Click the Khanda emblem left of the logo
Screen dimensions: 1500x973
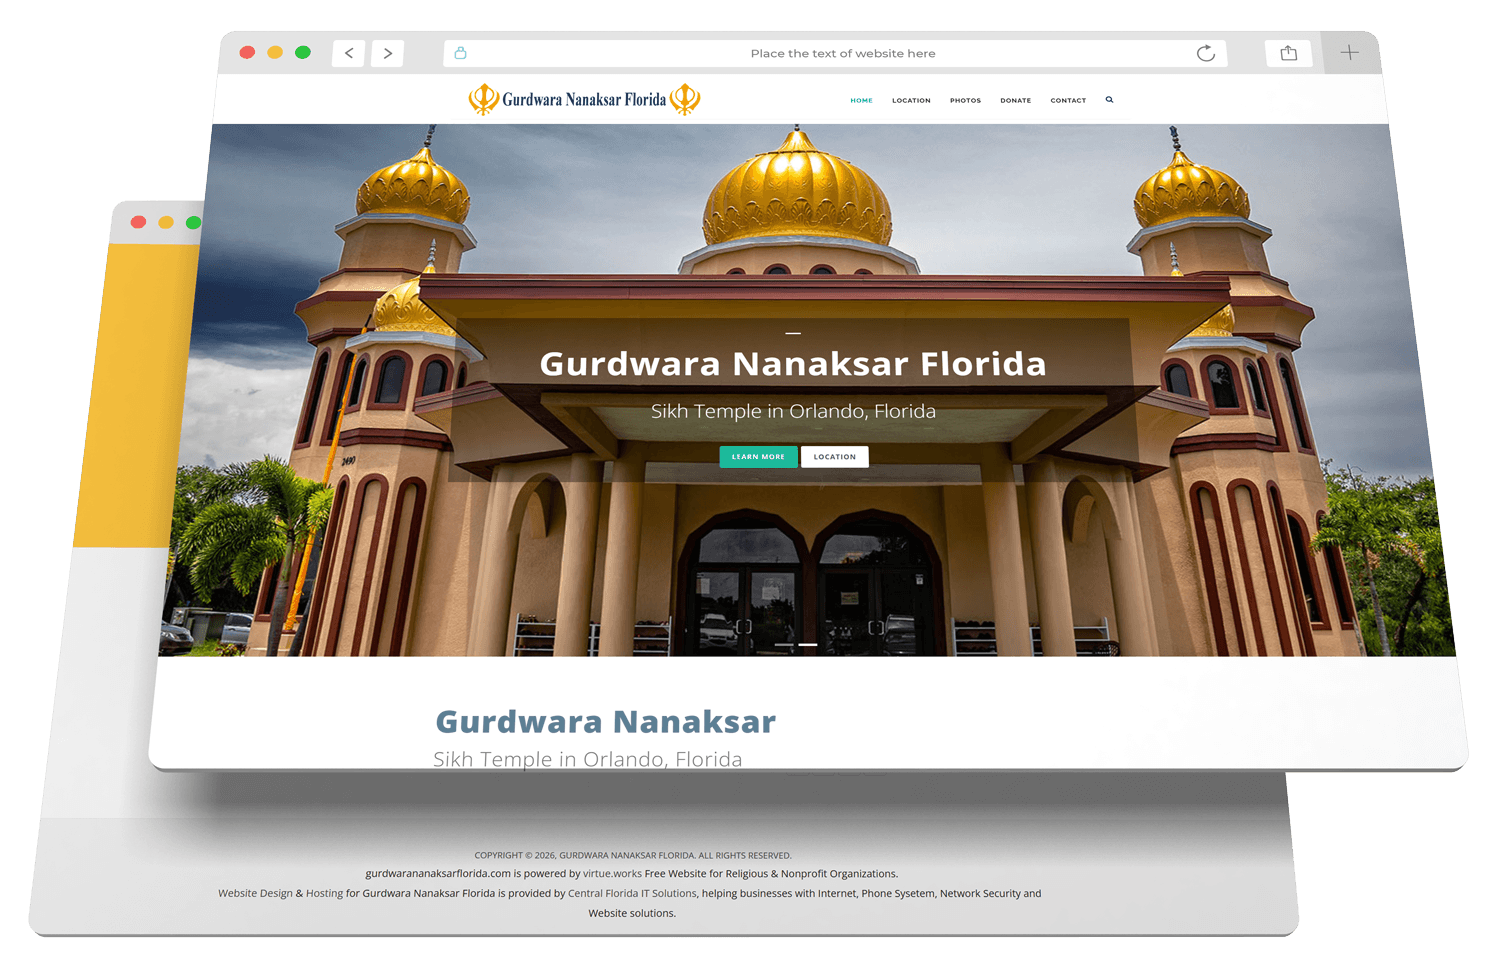pos(484,99)
